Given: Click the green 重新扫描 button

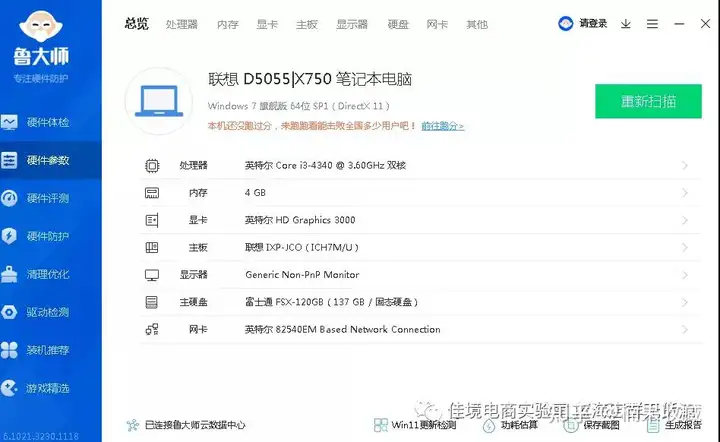Looking at the screenshot, I should 648,101.
